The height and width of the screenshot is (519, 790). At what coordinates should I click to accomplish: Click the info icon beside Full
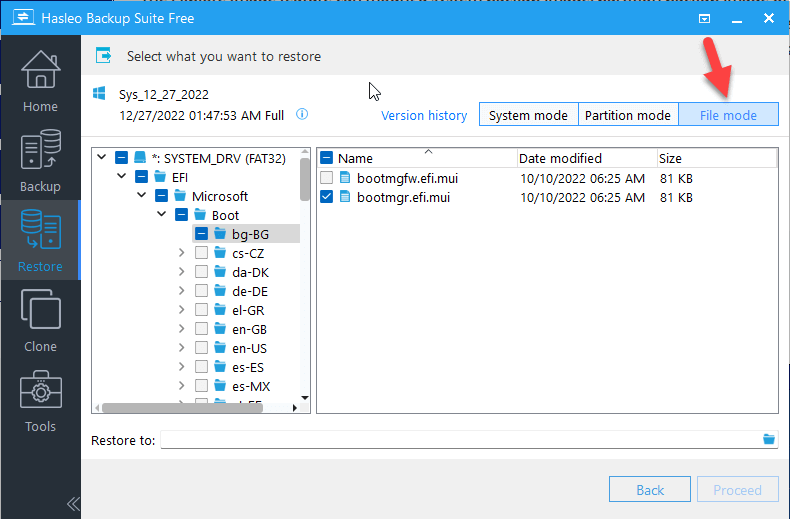tap(302, 115)
